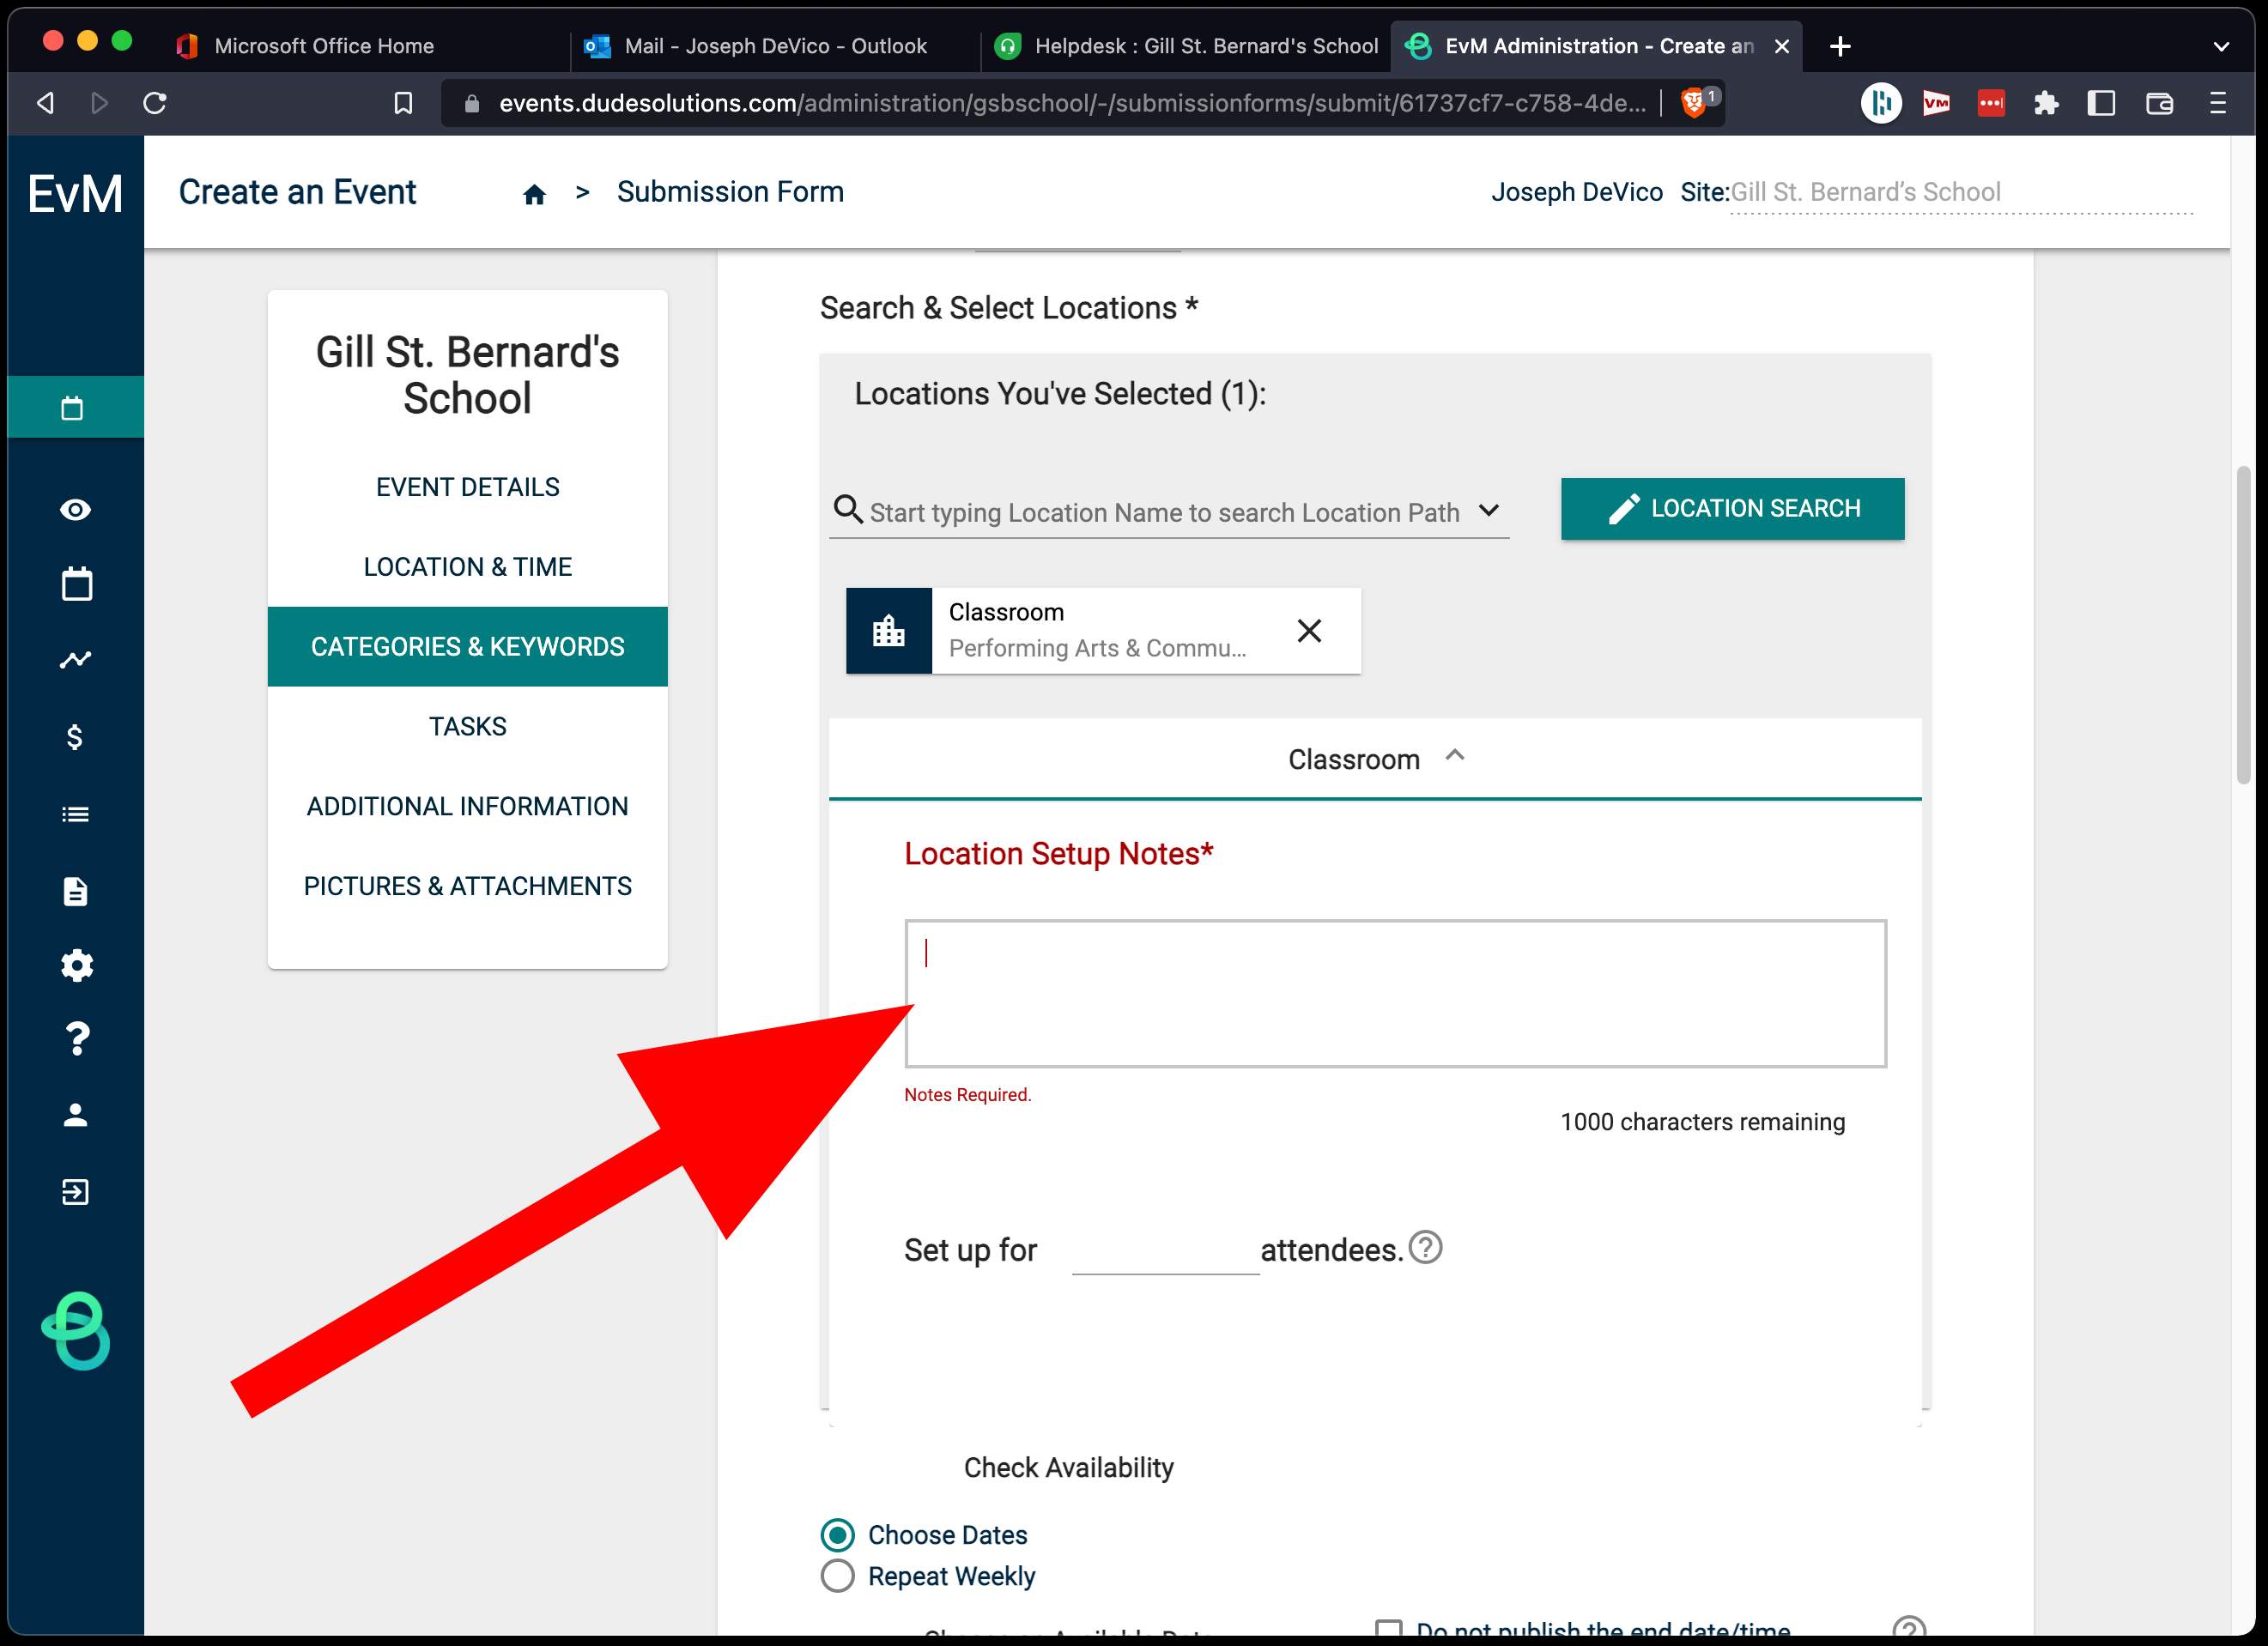Collapse the Classroom section chevron

pos(1455,757)
